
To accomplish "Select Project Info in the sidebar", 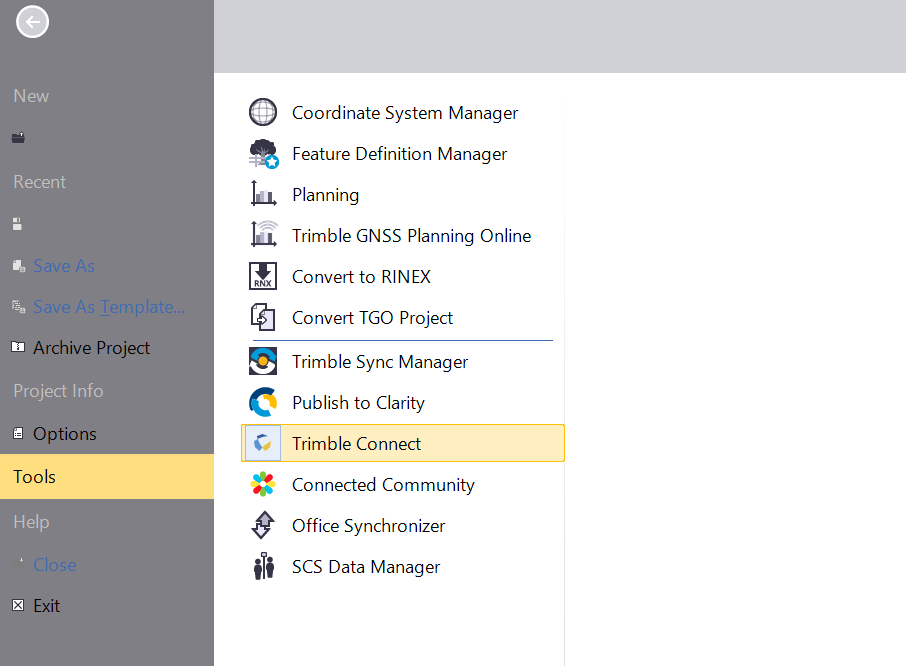I will click(58, 391).
